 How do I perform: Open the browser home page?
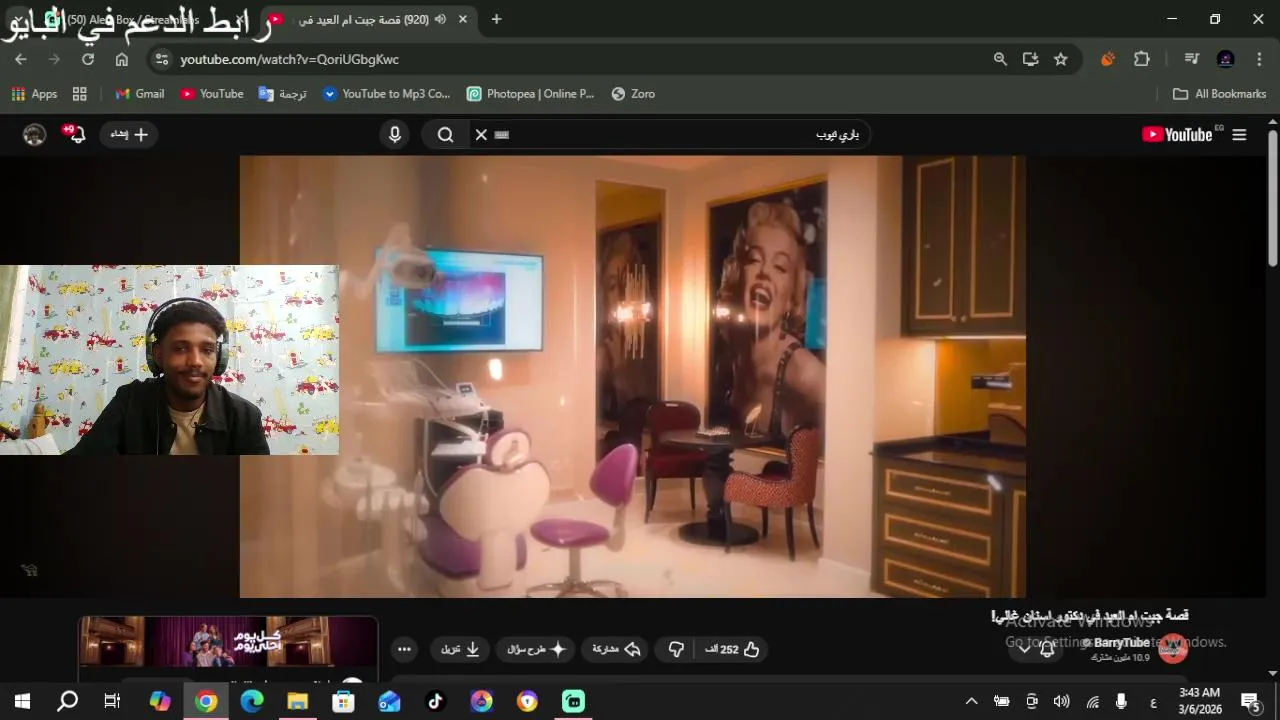tap(122, 59)
